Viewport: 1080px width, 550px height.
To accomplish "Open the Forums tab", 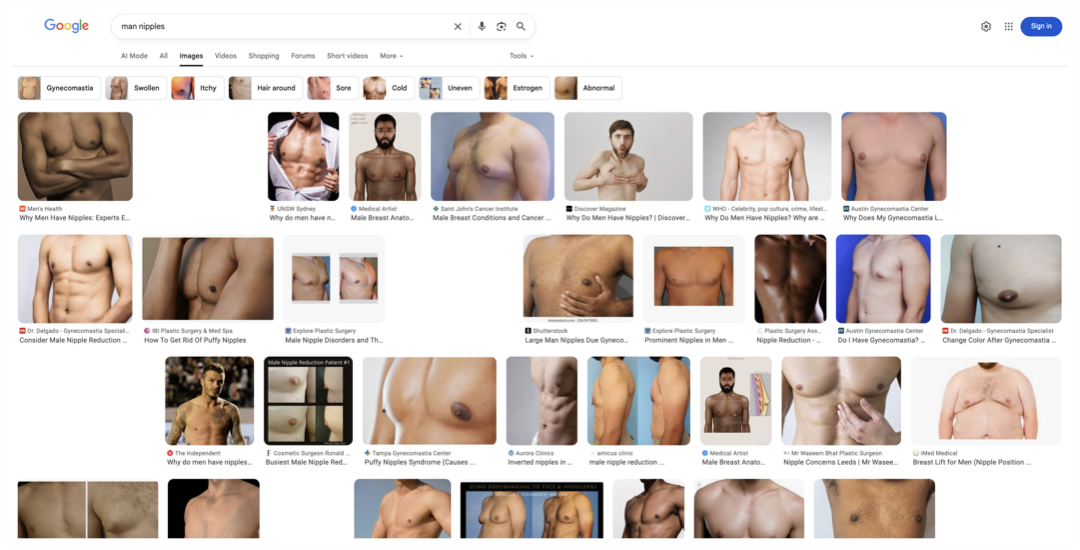I will (303, 56).
